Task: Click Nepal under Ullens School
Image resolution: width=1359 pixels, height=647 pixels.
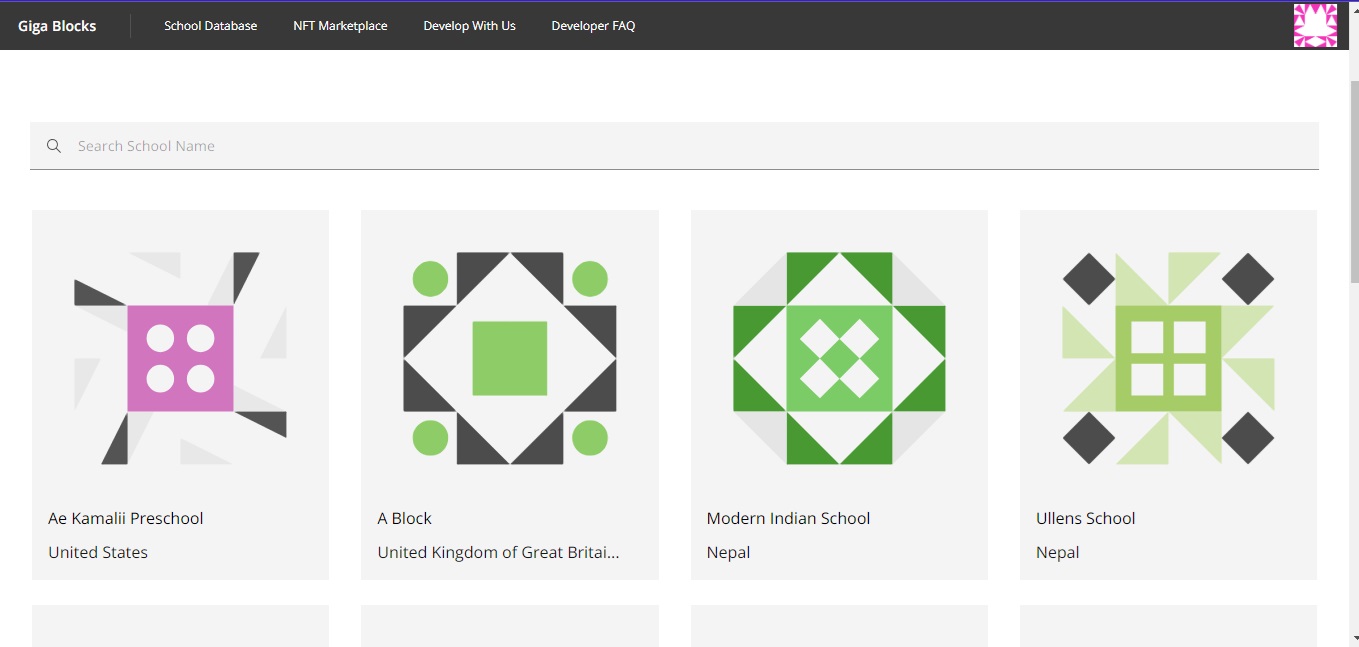Action: 1057,552
